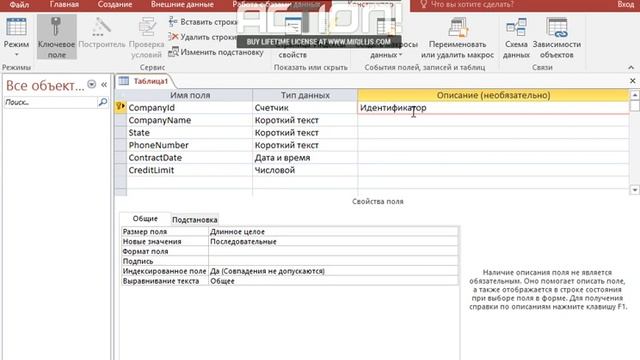Click the navigation pane Поиск field
Screen dimensions: 640x360
[x=50, y=102]
